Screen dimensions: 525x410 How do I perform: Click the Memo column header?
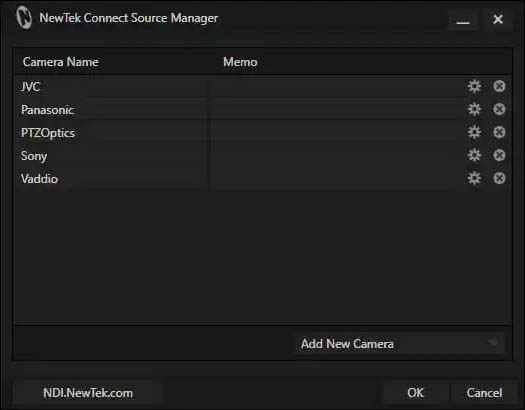240,62
